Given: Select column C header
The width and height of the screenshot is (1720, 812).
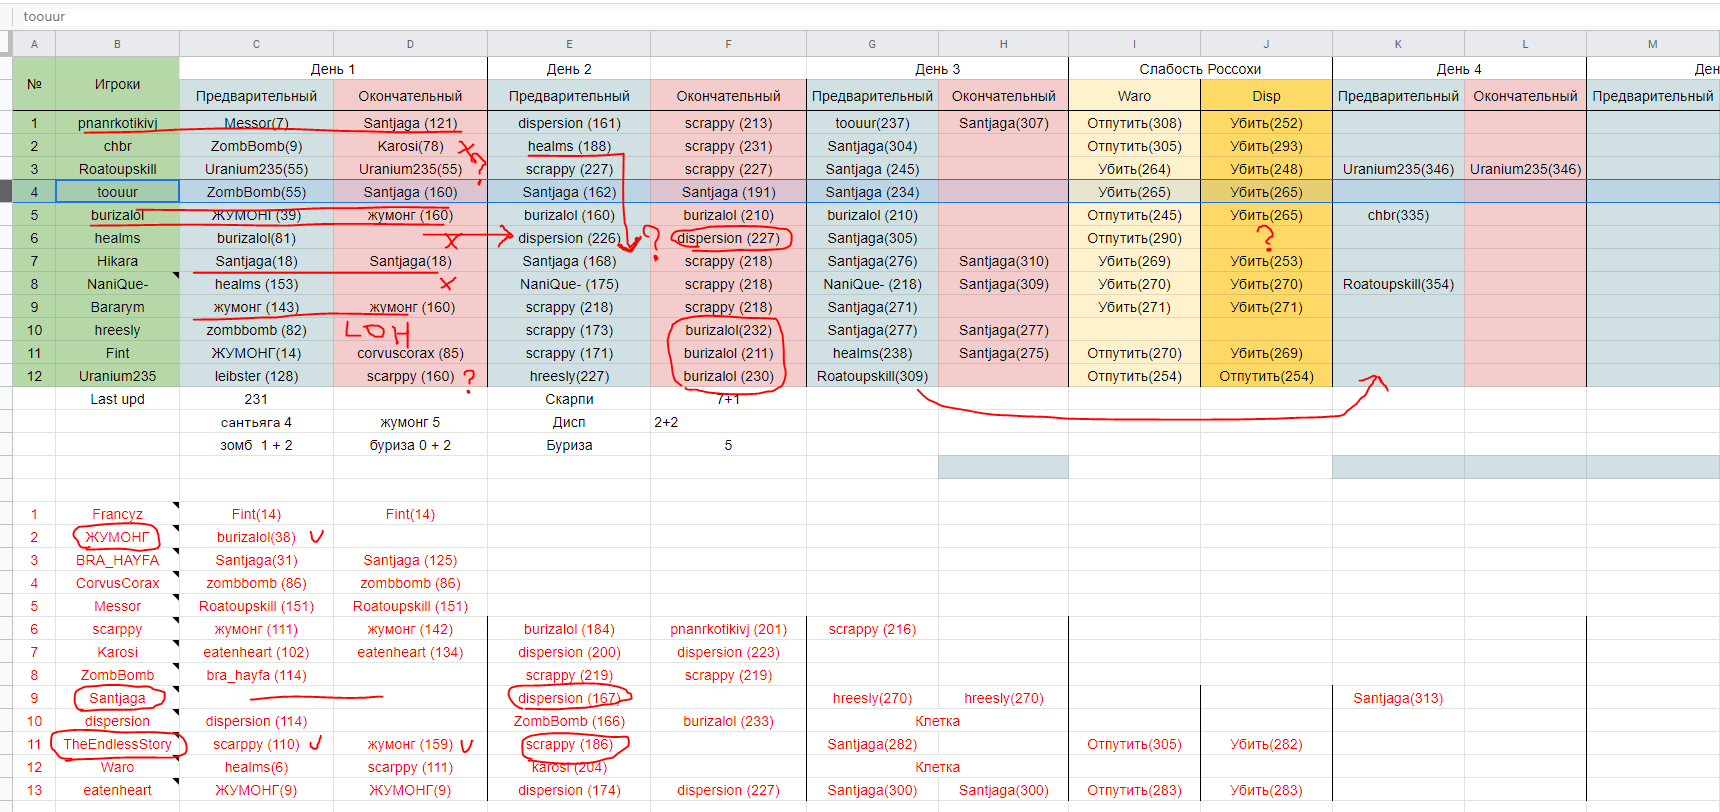Looking at the screenshot, I should click(256, 44).
